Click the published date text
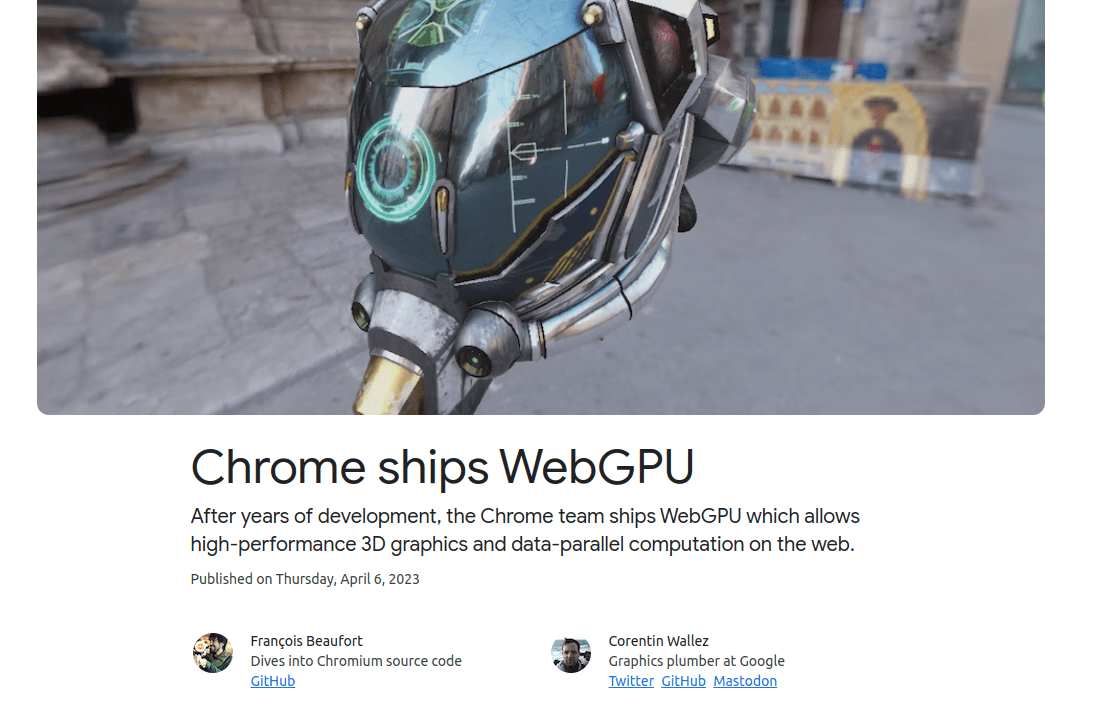This screenshot has width=1107, height=722. (305, 579)
